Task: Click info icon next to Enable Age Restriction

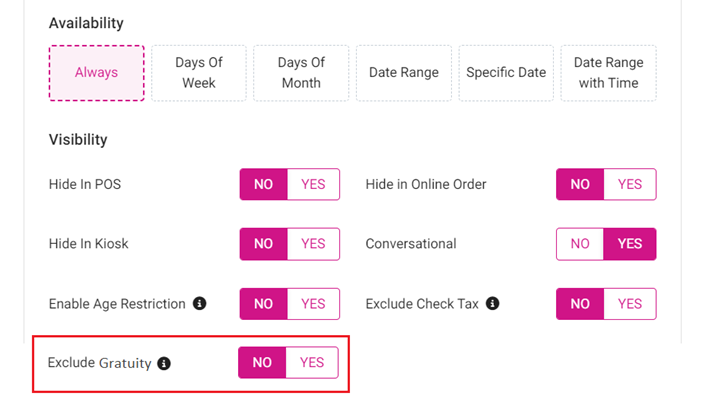Action: [x=199, y=303]
